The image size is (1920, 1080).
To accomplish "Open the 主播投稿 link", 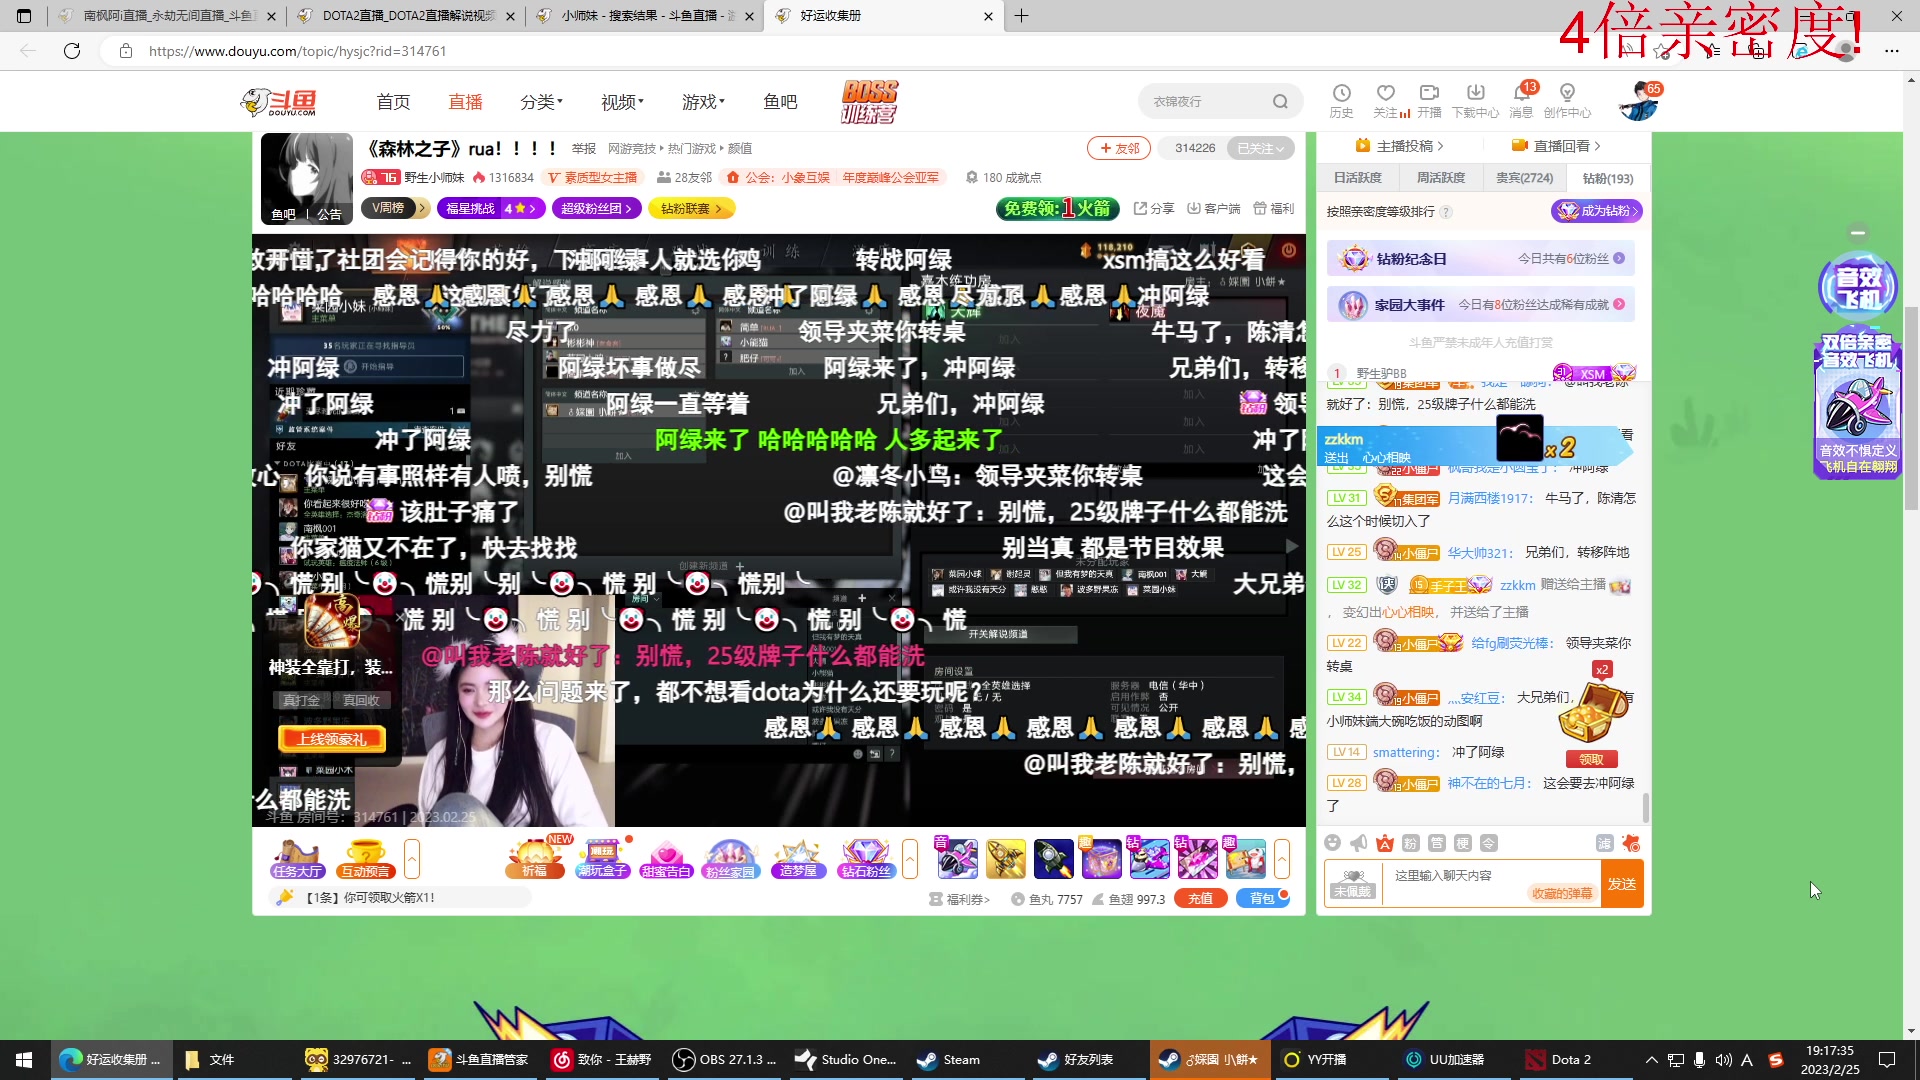I will pyautogui.click(x=1399, y=146).
